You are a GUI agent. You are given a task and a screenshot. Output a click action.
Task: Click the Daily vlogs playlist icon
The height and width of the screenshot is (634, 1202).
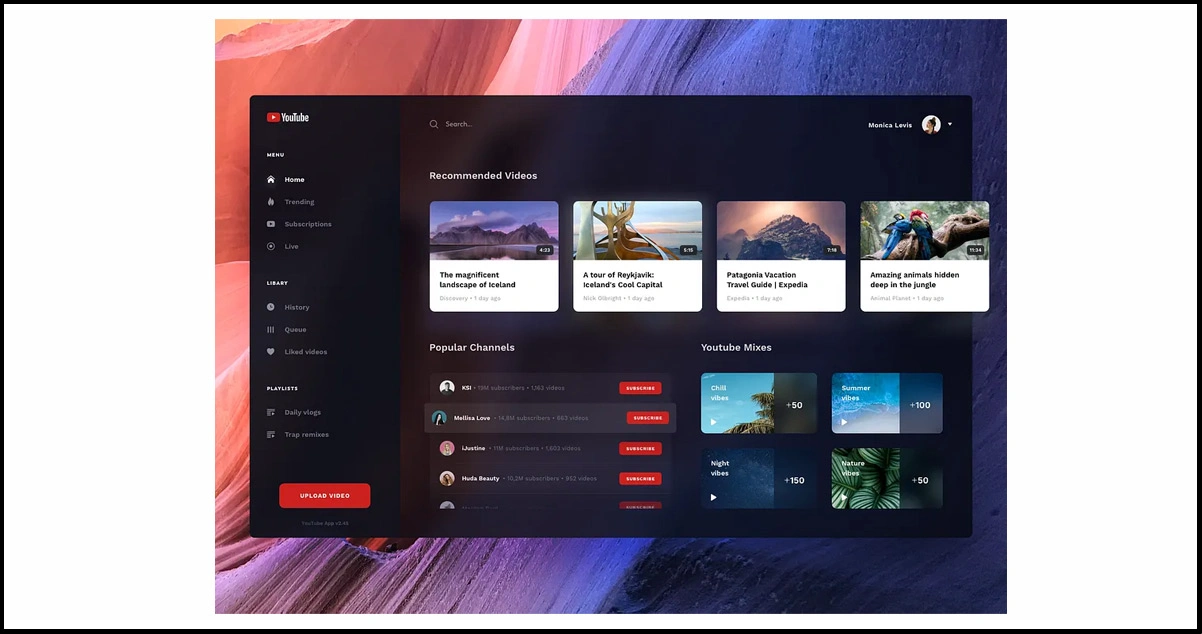point(271,412)
